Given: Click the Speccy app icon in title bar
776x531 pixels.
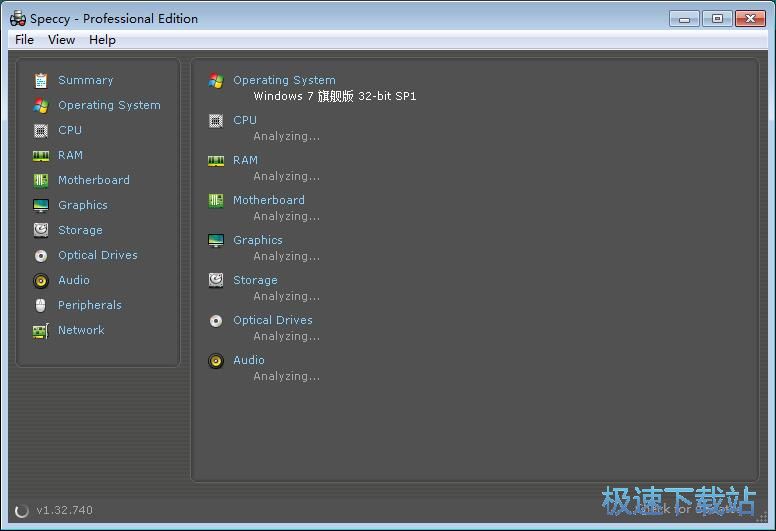Looking at the screenshot, I should pos(18,18).
